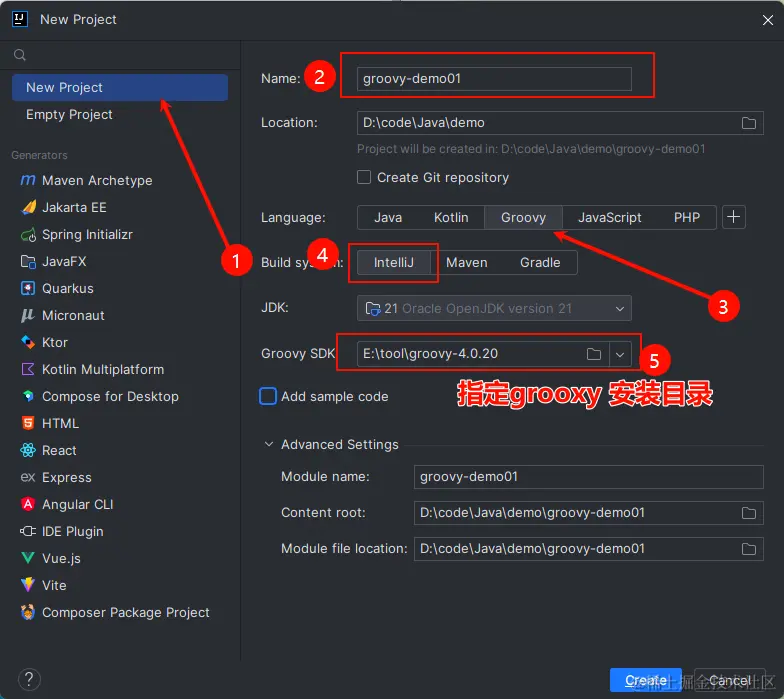Select Groovy as the language
The image size is (784, 699).
click(524, 218)
